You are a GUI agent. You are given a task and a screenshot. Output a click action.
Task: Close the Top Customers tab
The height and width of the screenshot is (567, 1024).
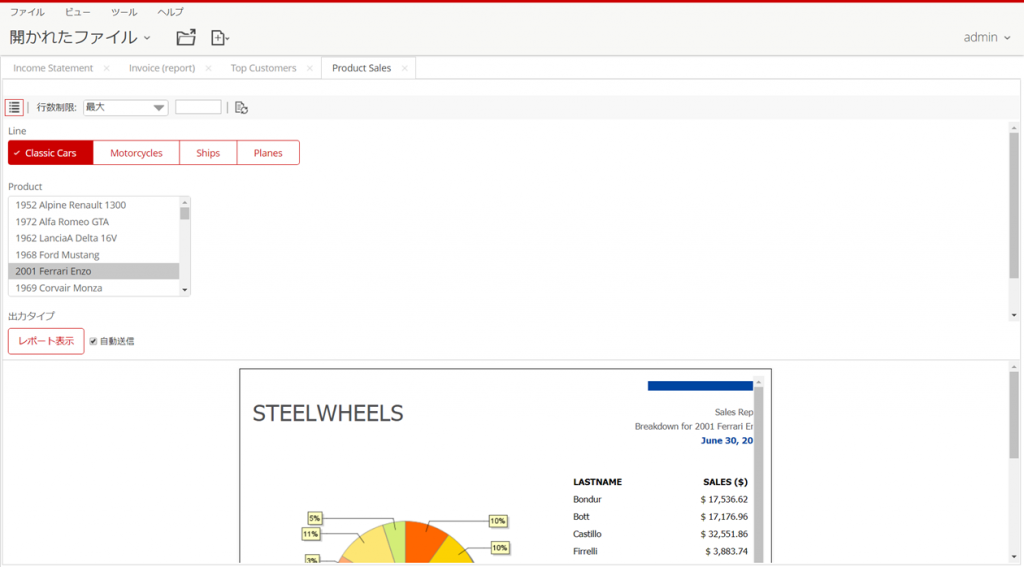[x=310, y=68]
